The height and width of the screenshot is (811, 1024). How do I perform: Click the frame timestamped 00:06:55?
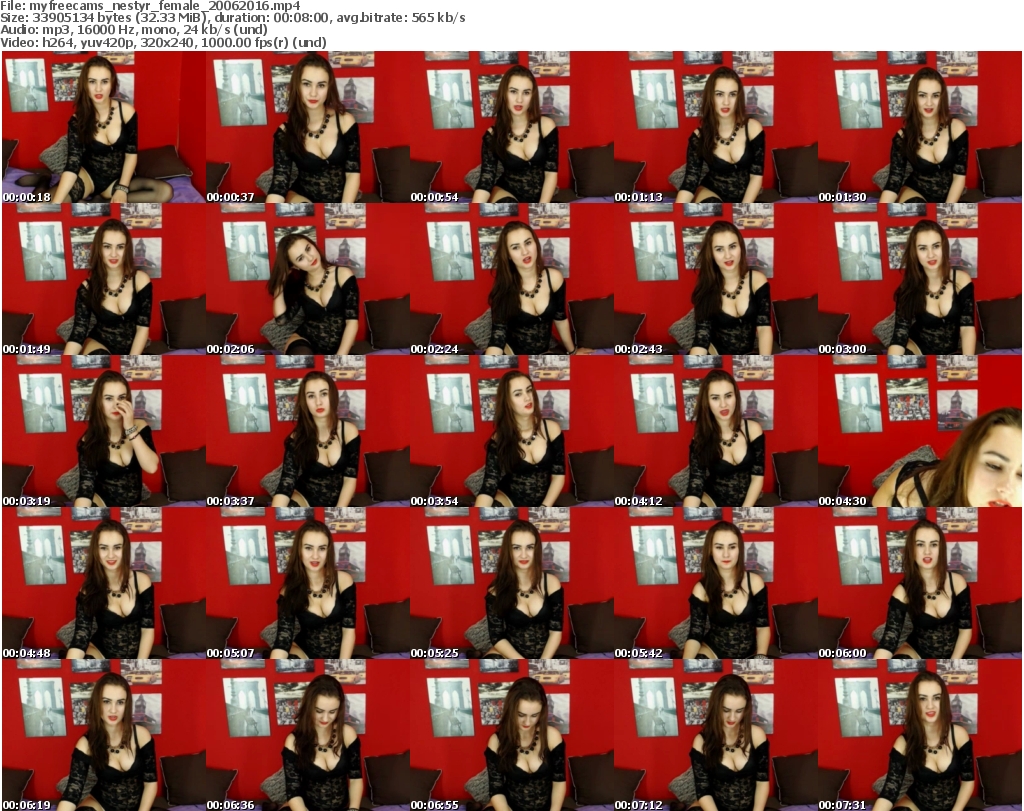point(511,735)
